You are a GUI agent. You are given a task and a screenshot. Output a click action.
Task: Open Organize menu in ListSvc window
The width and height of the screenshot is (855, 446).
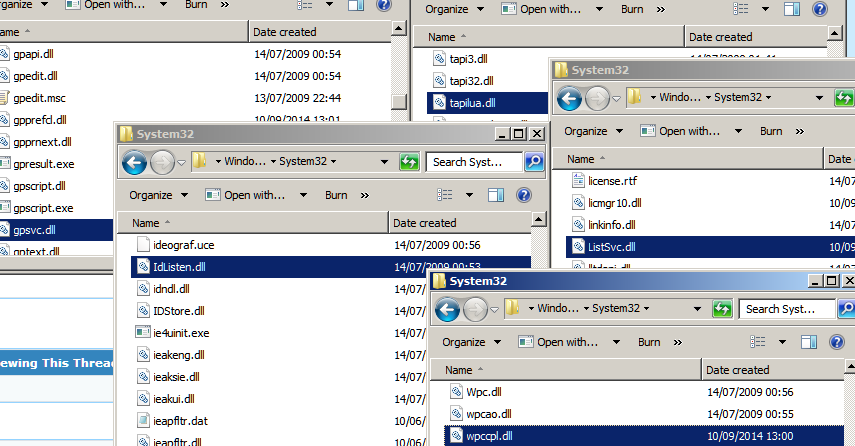point(593,131)
